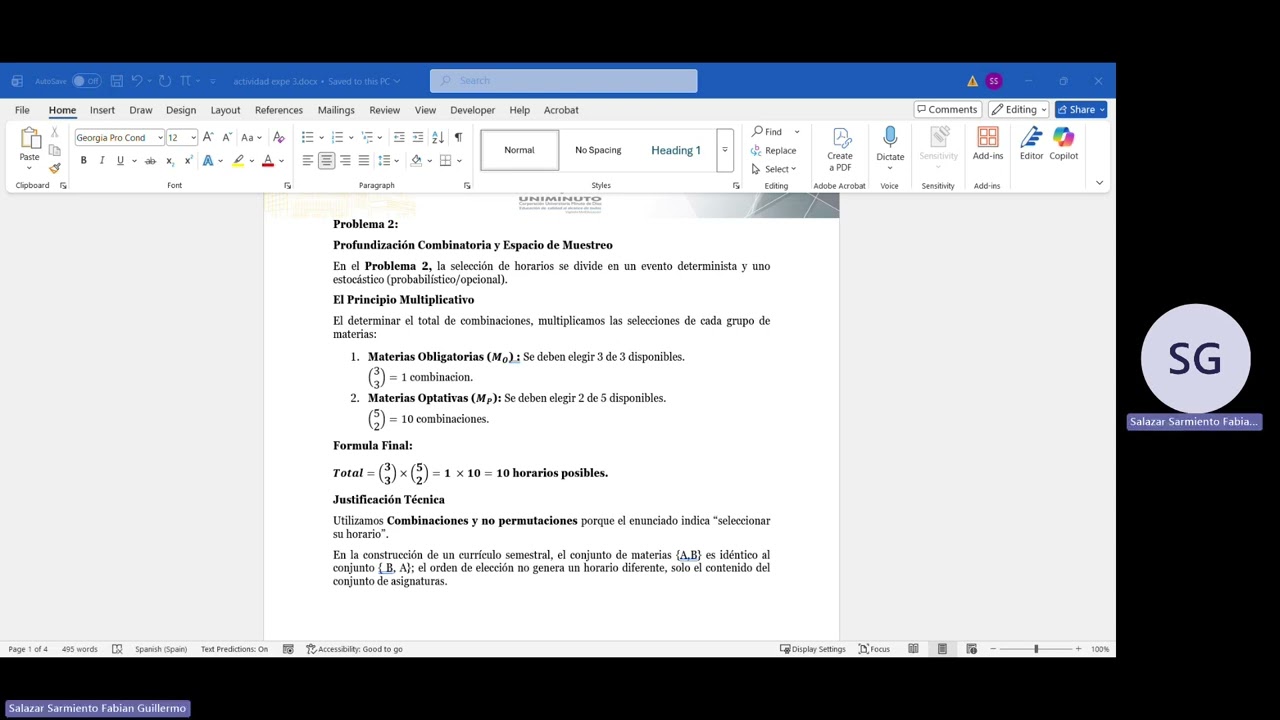Screen dimensions: 1280x720
Task: Toggle show paragraph marks
Action: [458, 137]
